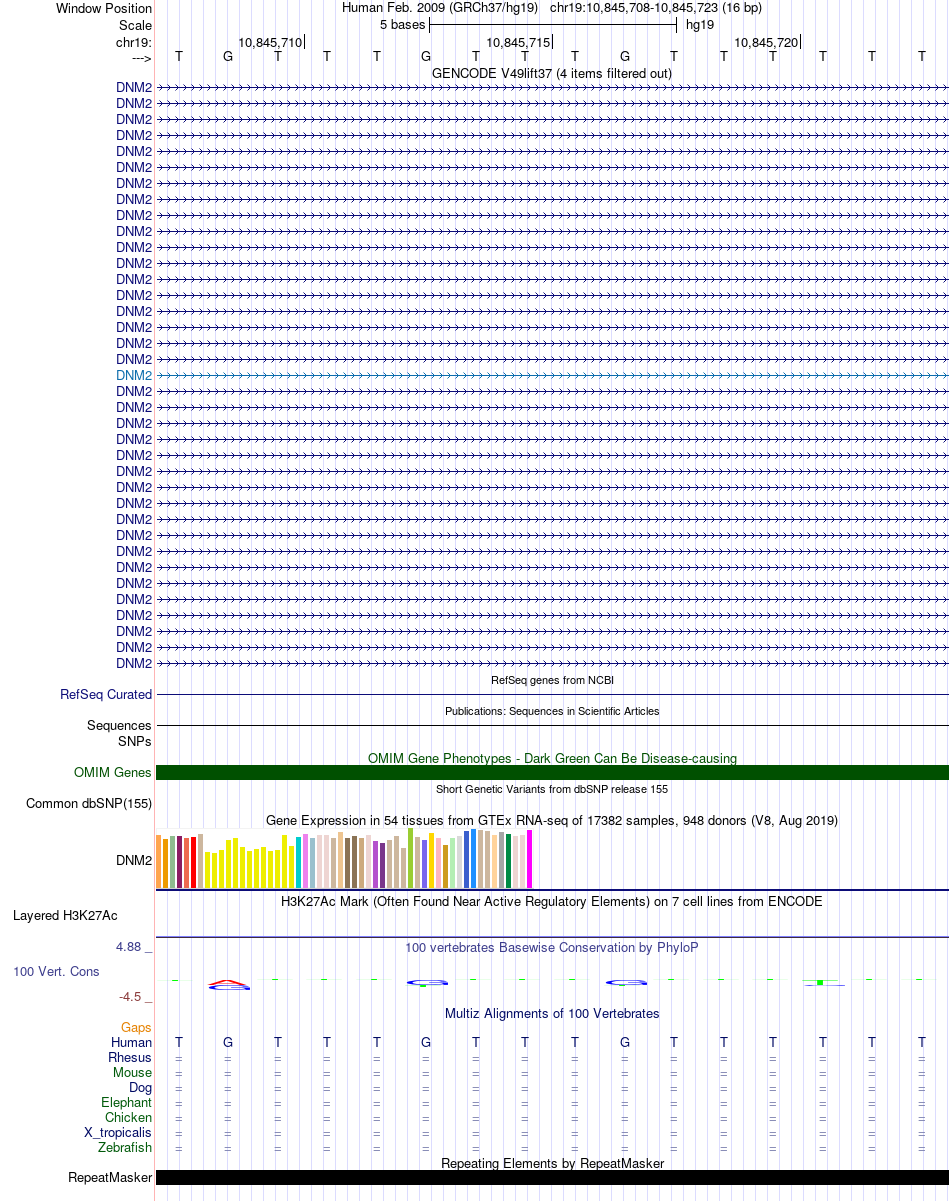Click GENCODE V49lift37 track title
The height and width of the screenshot is (1201, 950).
click(552, 73)
